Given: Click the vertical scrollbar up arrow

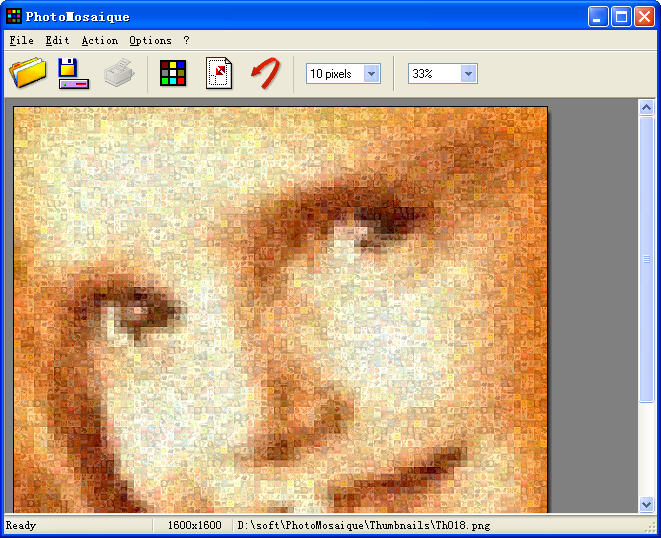Looking at the screenshot, I should 646,107.
